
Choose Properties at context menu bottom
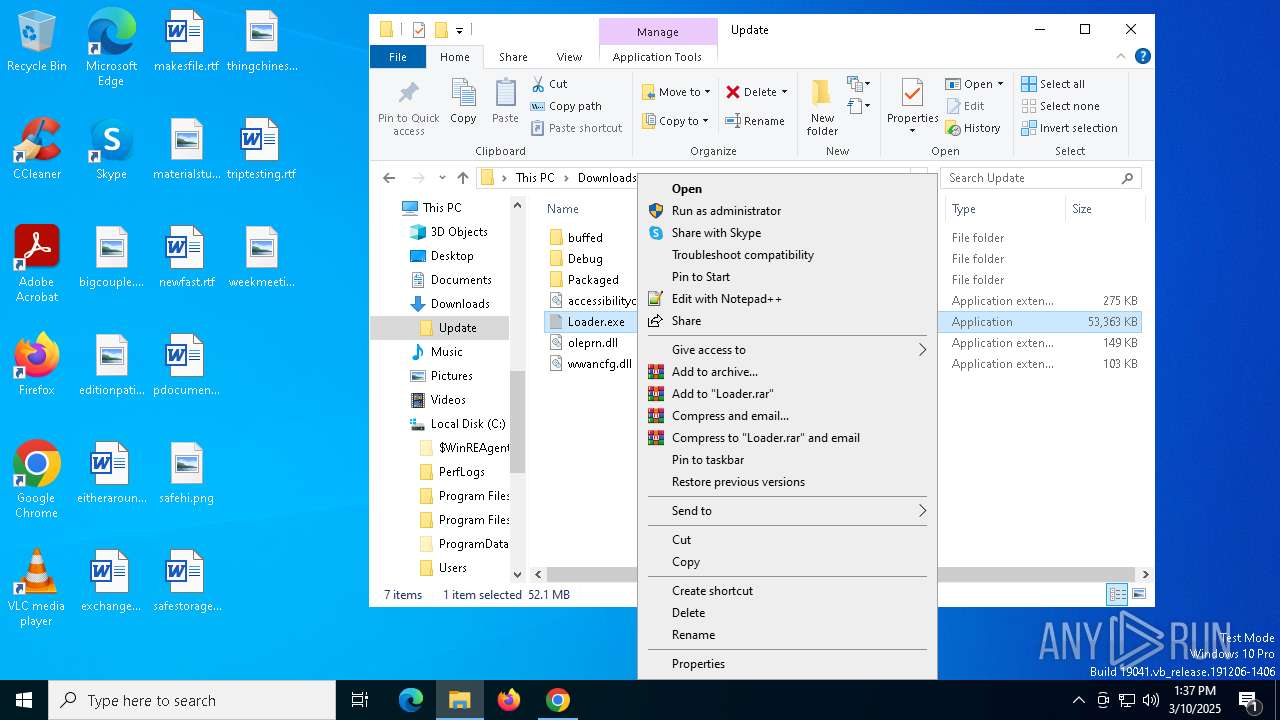[x=787, y=664]
